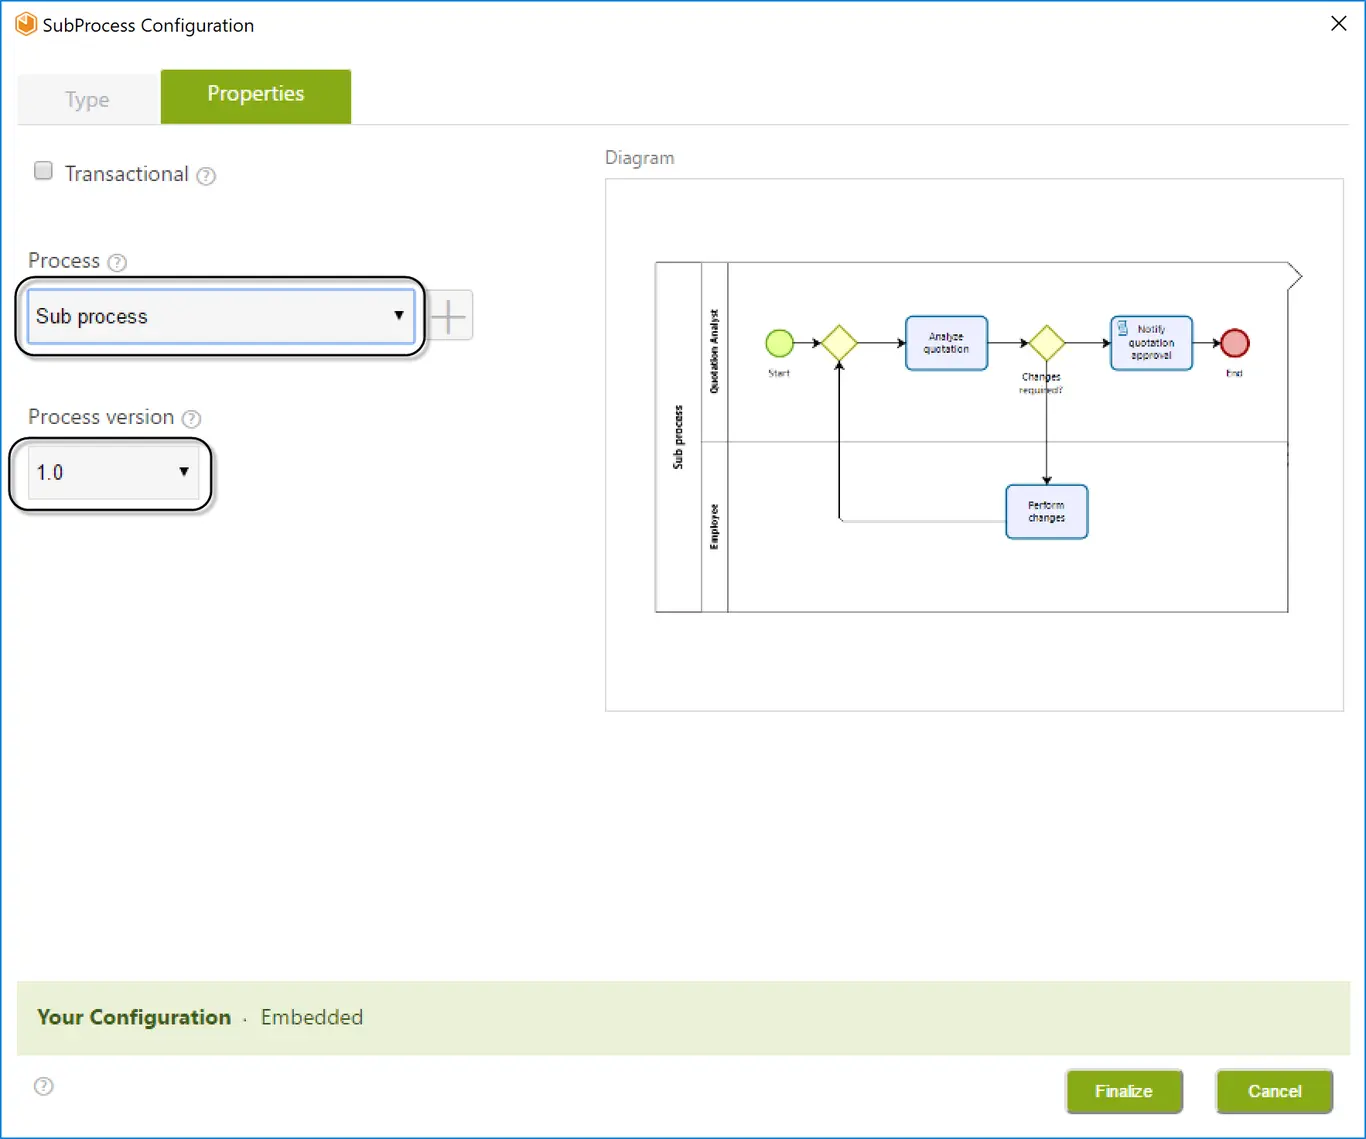Image resolution: width=1366 pixels, height=1139 pixels.
Task: Open the Process dropdown showing Sub process
Action: (221, 316)
